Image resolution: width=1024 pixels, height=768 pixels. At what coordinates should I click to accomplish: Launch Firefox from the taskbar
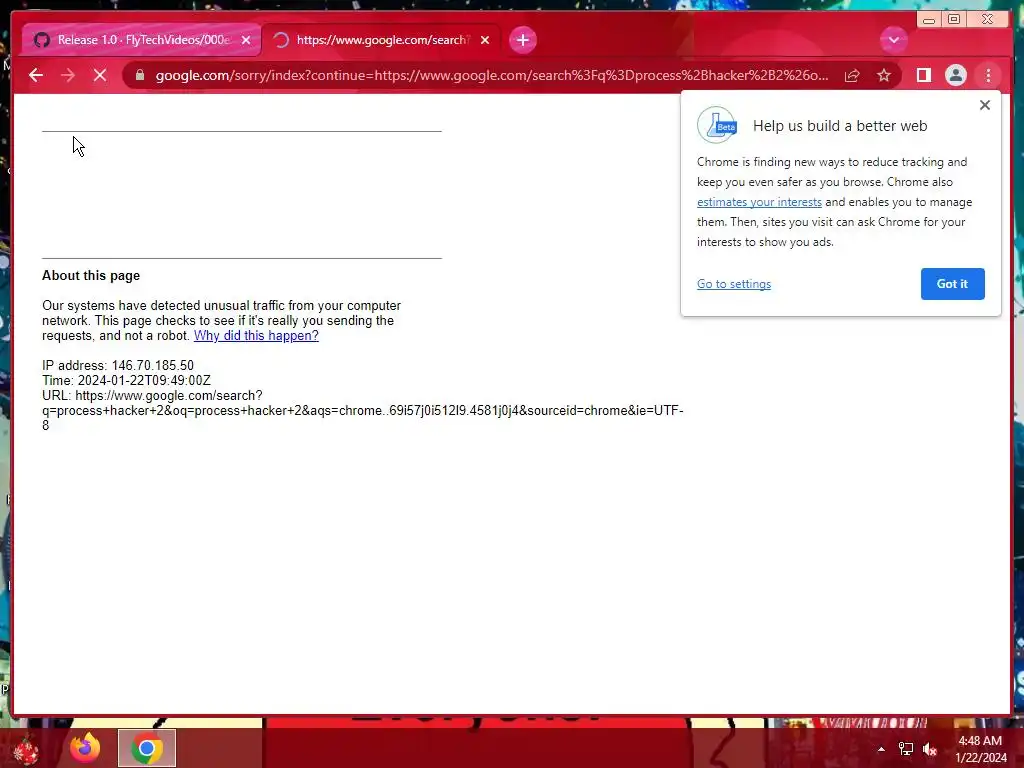86,748
